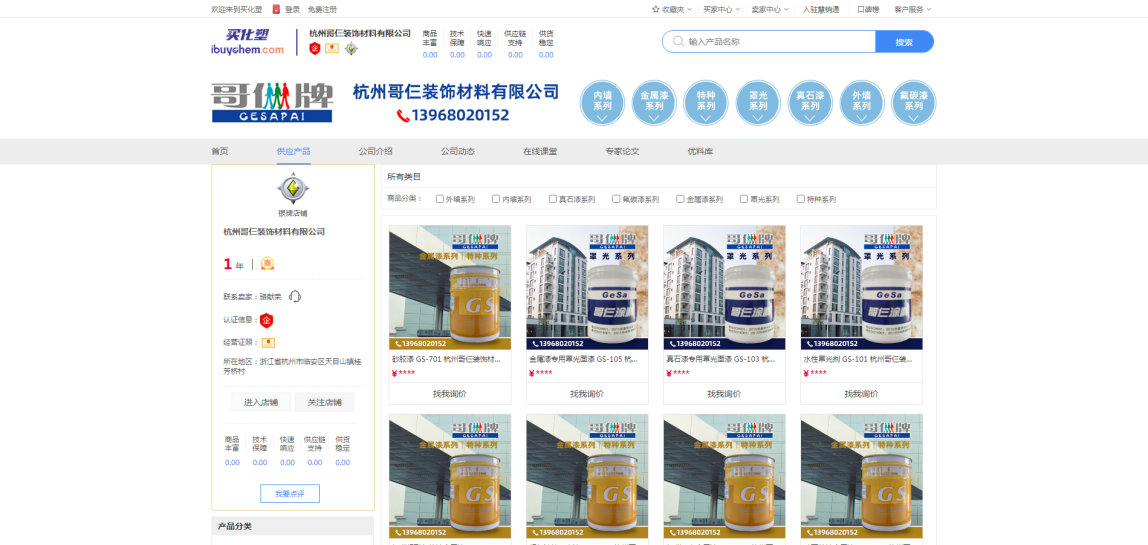The image size is (1148, 545).
Task: Expand the 卖家中心 dropdown
Action: tap(770, 10)
